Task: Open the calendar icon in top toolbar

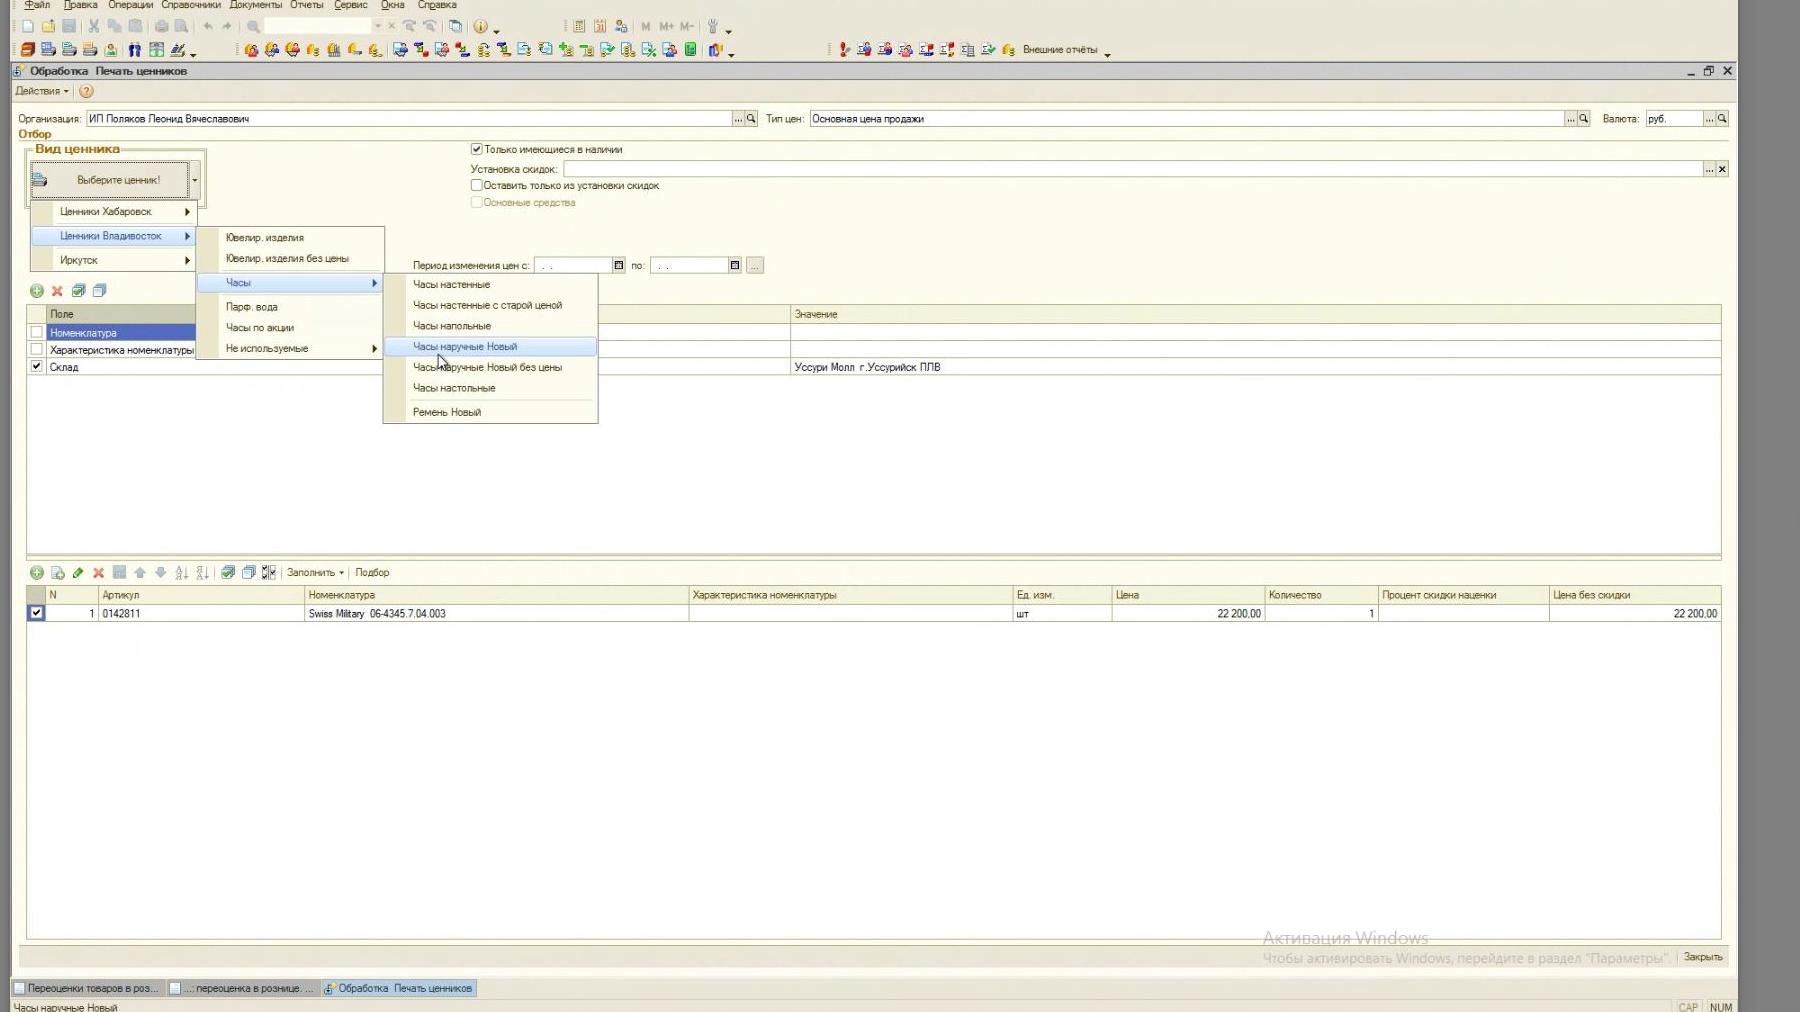Action: [x=600, y=26]
